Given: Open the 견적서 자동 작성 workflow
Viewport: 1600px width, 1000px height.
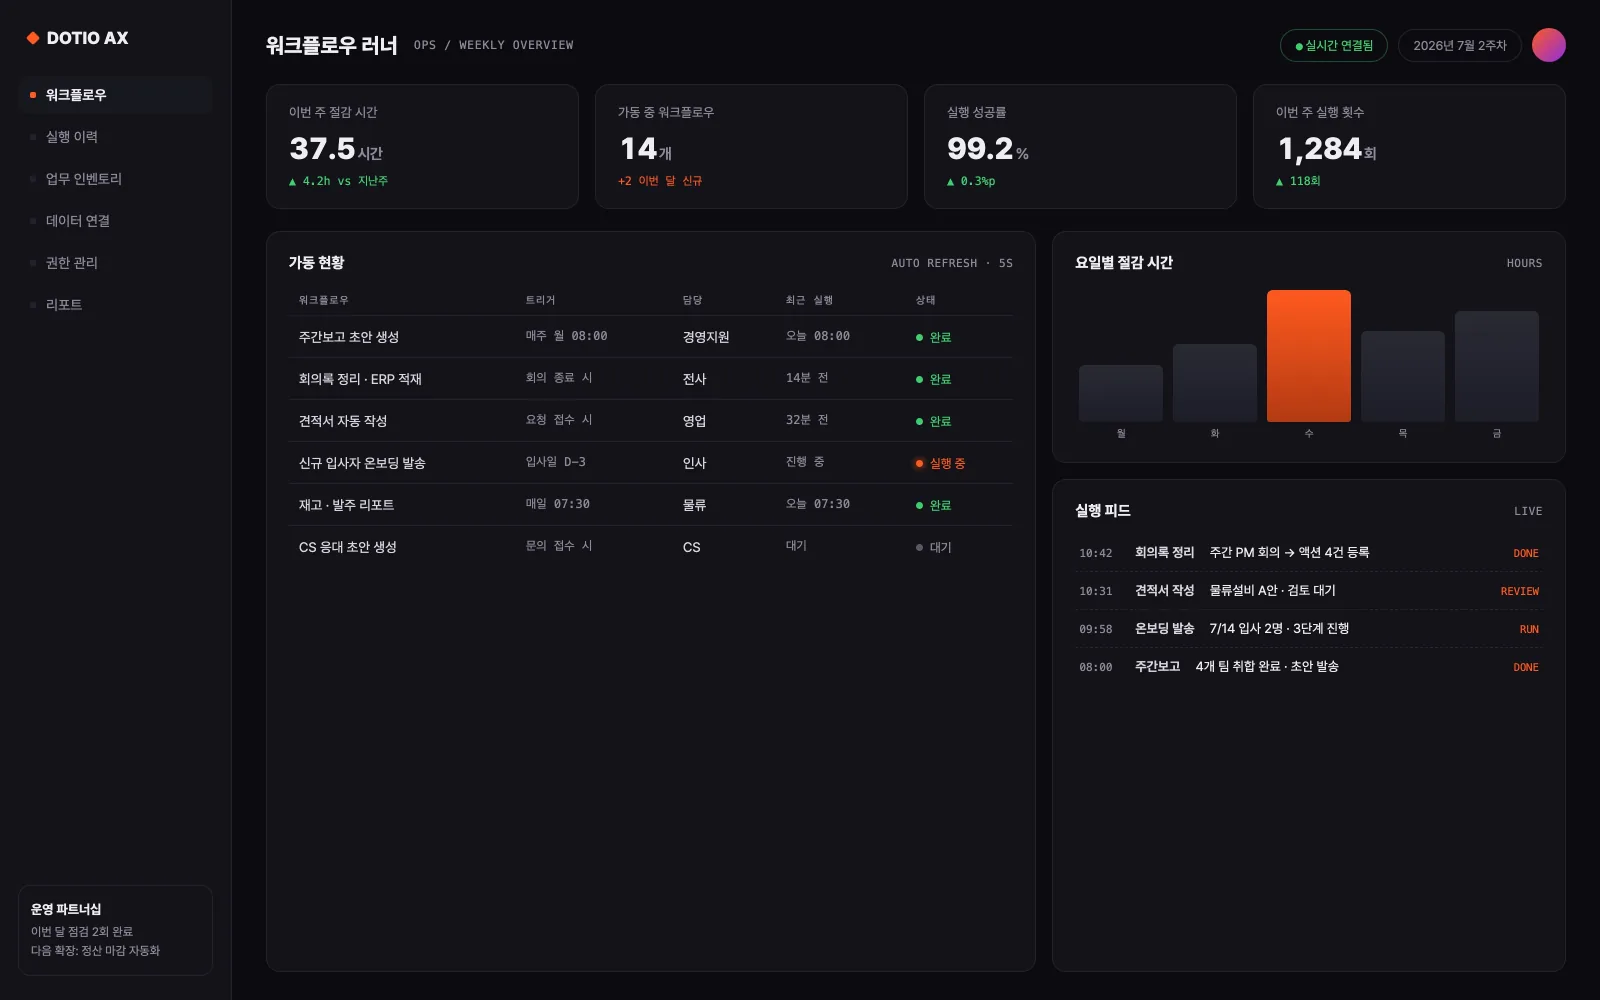Looking at the screenshot, I should pyautogui.click(x=650, y=421).
